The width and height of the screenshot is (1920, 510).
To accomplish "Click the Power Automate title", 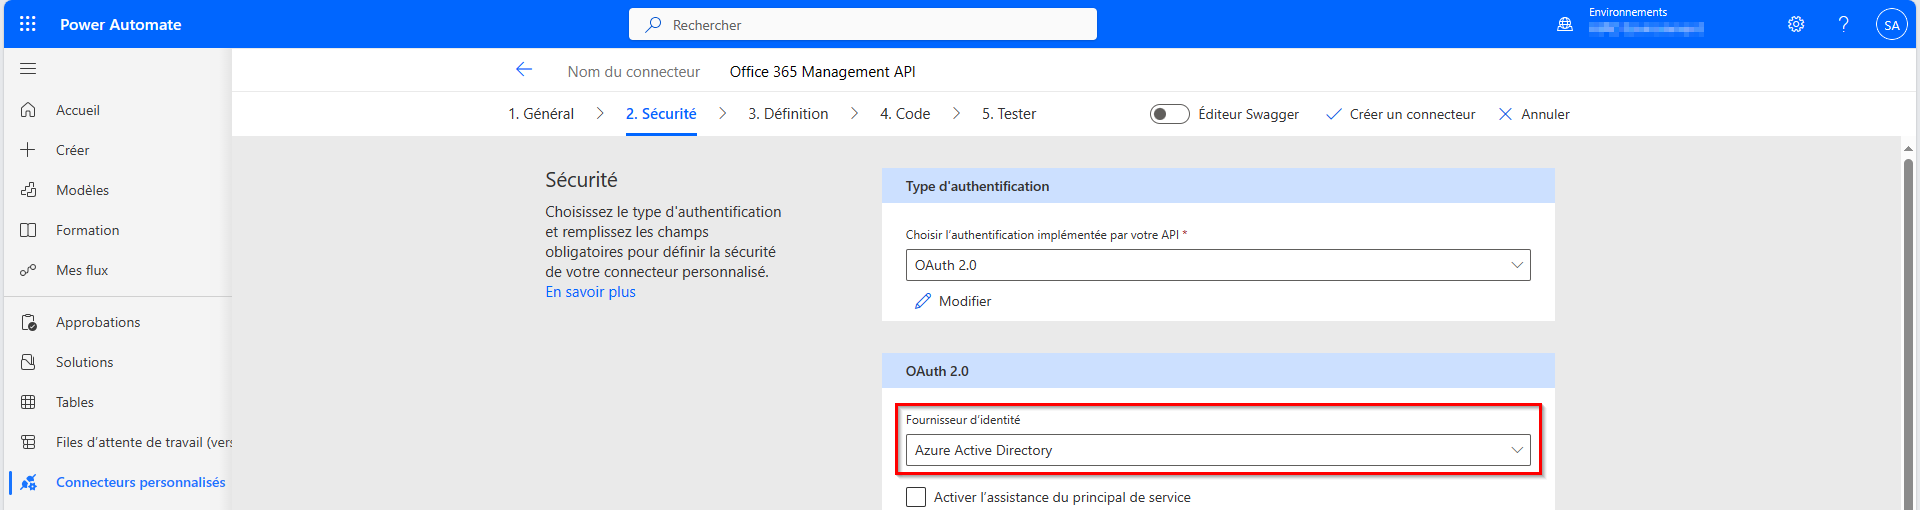I will (121, 24).
